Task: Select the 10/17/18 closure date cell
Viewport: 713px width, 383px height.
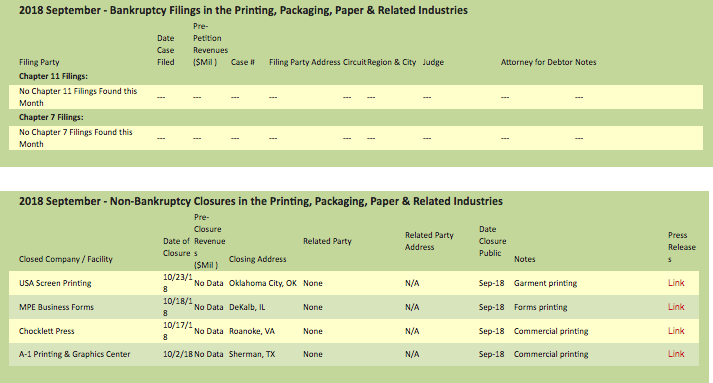Action: coord(178,331)
